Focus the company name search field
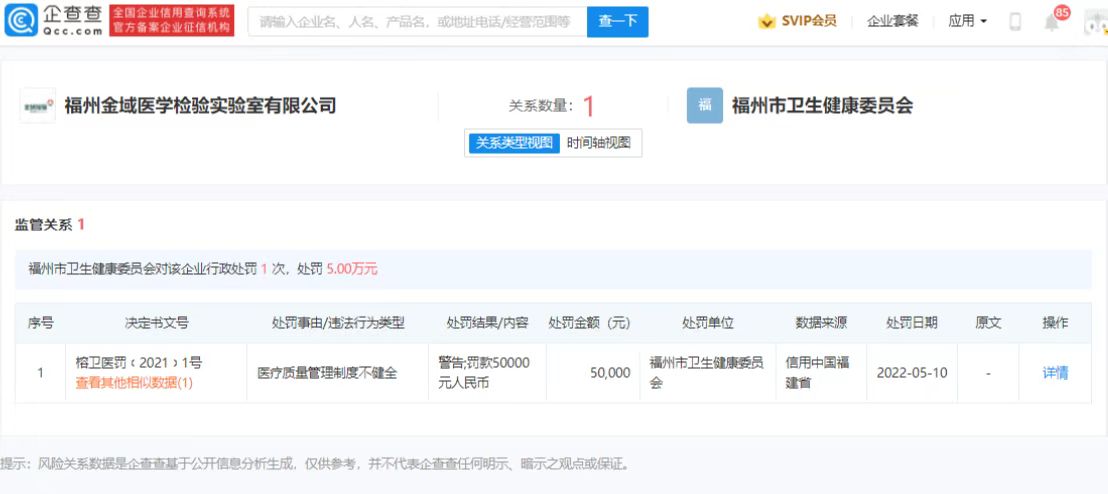This screenshot has height=494, width=1108. 418,22
